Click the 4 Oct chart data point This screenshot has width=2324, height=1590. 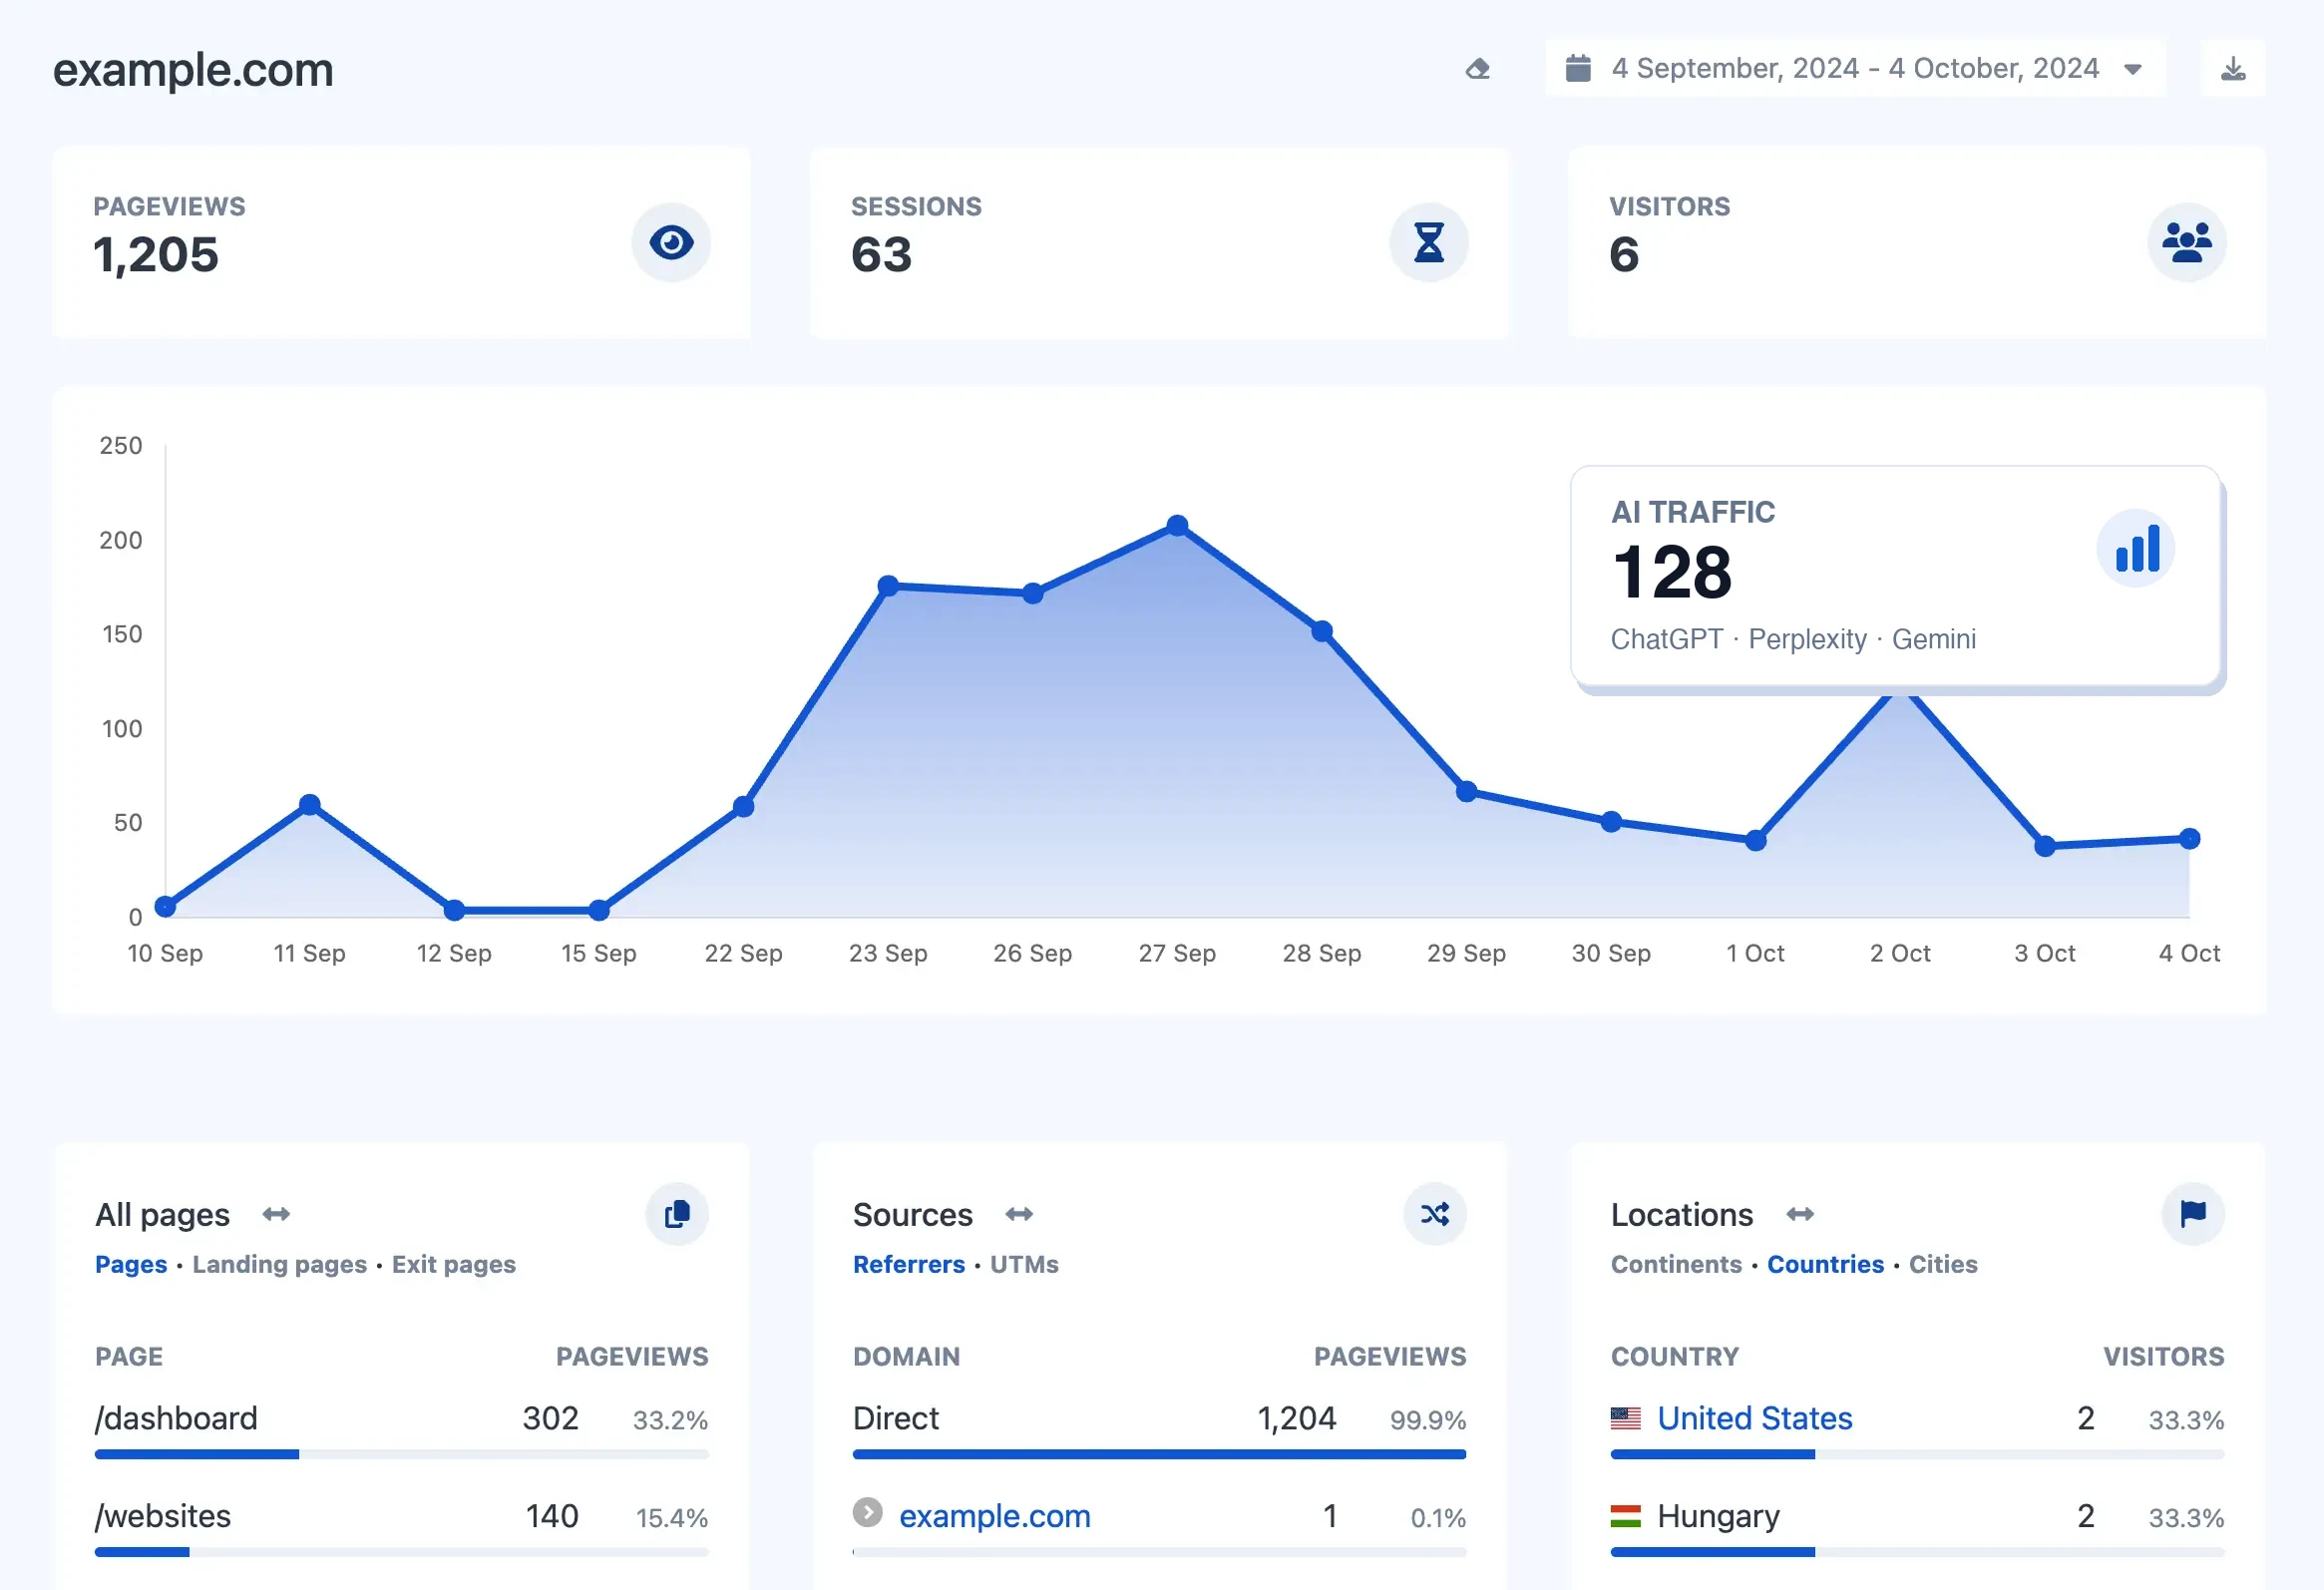[x=2190, y=839]
